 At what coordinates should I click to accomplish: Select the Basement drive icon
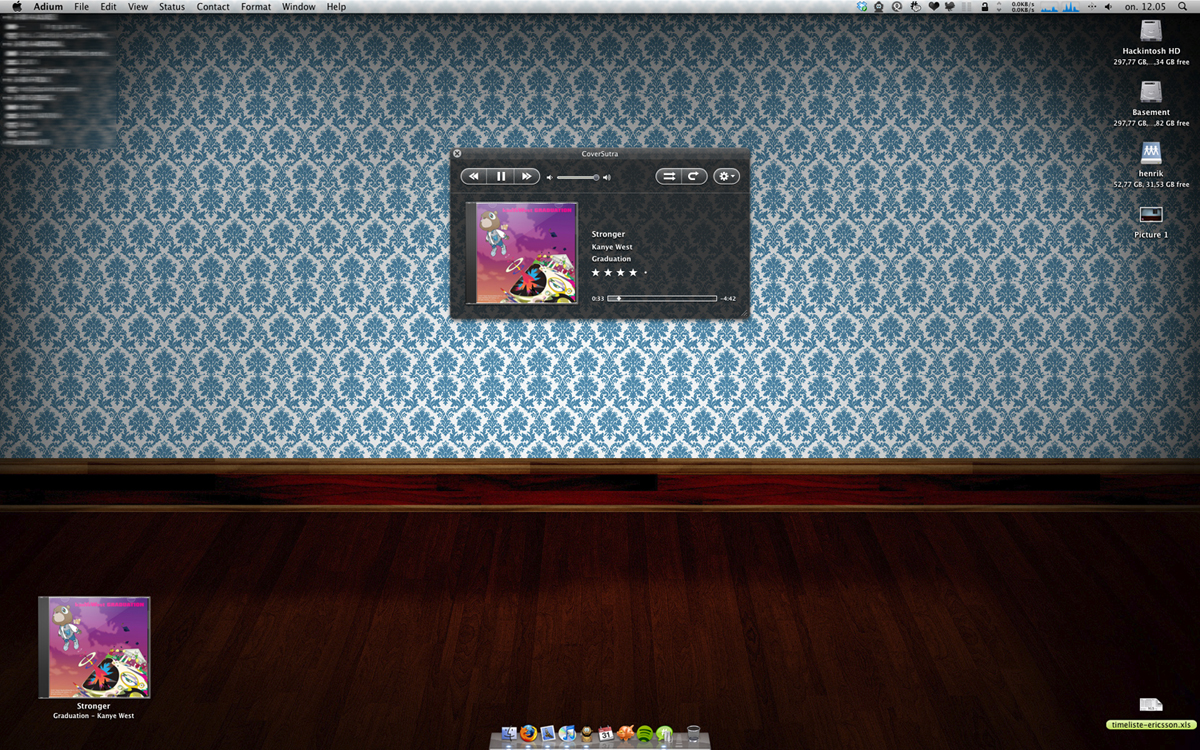(1151, 92)
